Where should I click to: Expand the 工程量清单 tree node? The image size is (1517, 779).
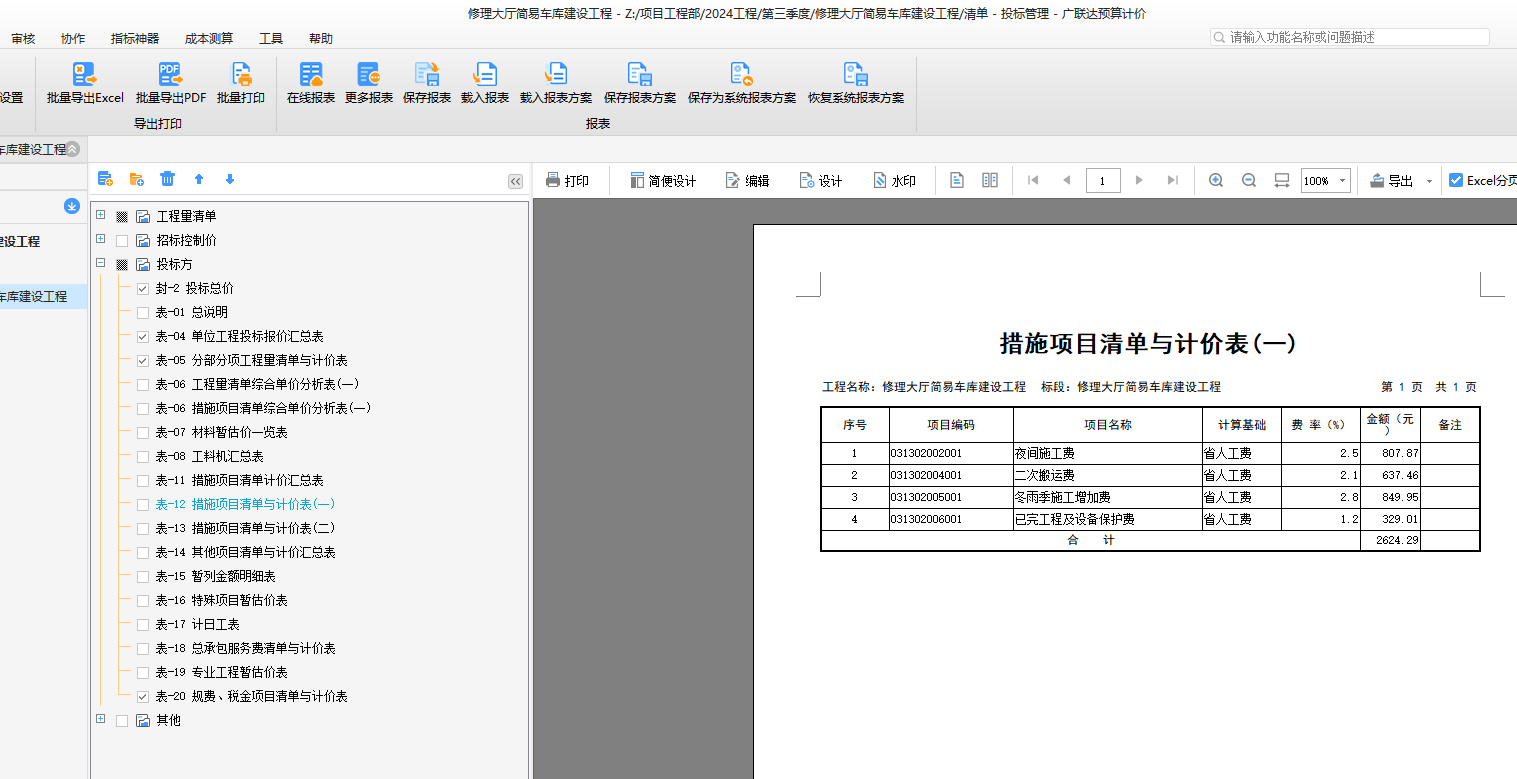coord(100,215)
